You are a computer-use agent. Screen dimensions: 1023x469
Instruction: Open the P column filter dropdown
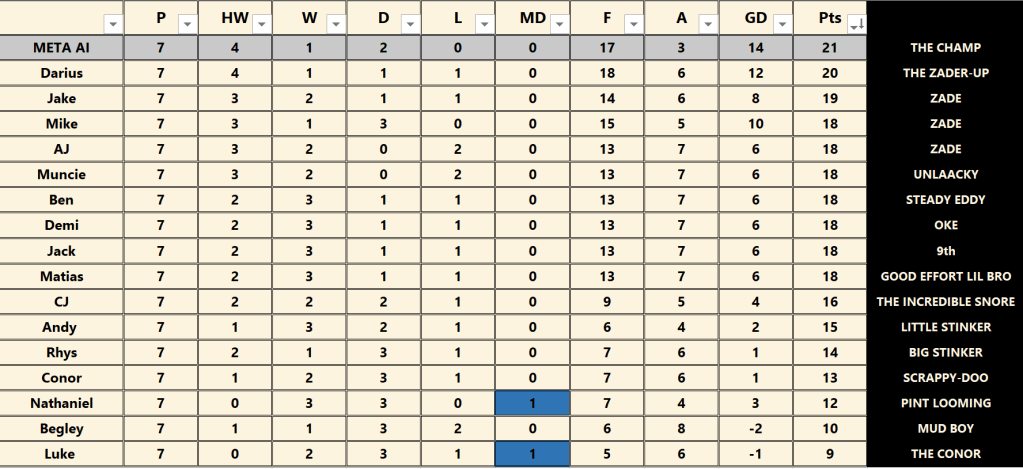point(187,24)
